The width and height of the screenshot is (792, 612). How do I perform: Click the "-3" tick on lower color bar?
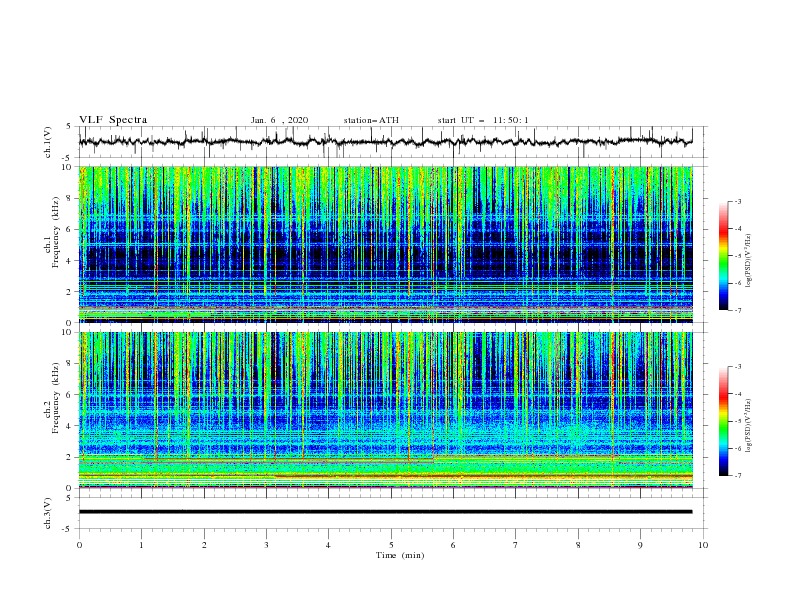pyautogui.click(x=737, y=367)
